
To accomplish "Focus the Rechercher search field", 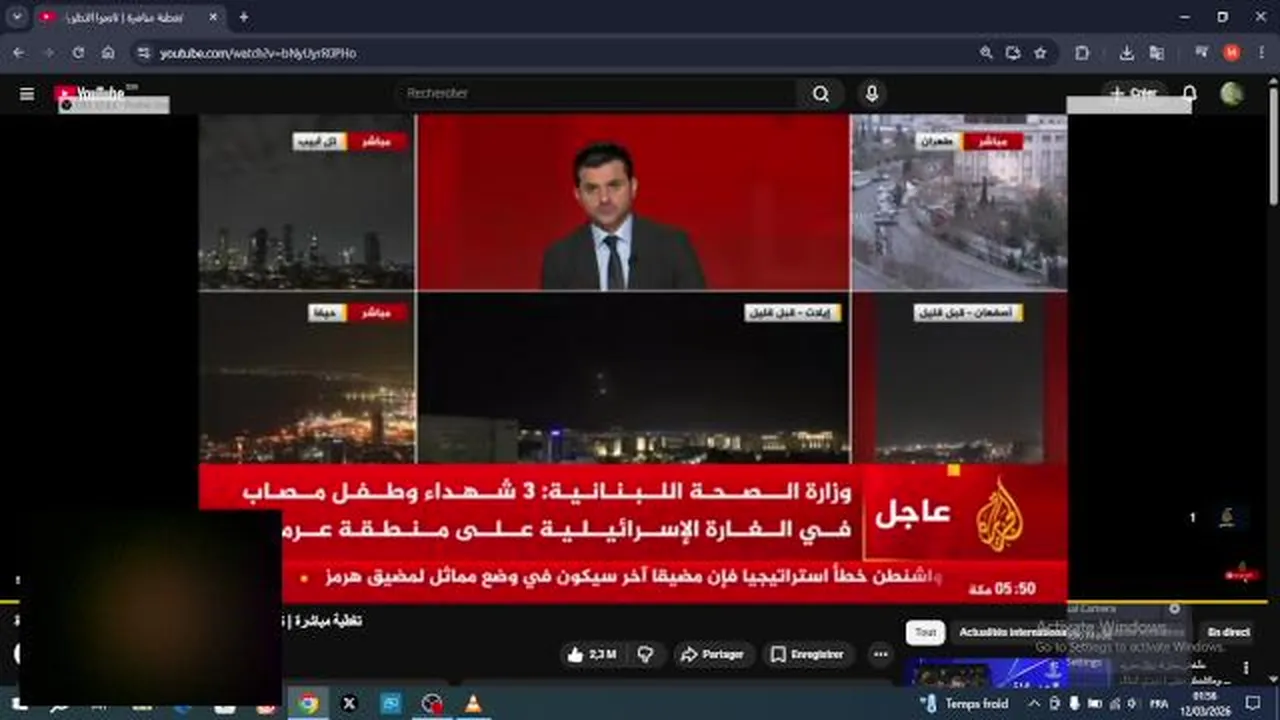I will (x=596, y=93).
